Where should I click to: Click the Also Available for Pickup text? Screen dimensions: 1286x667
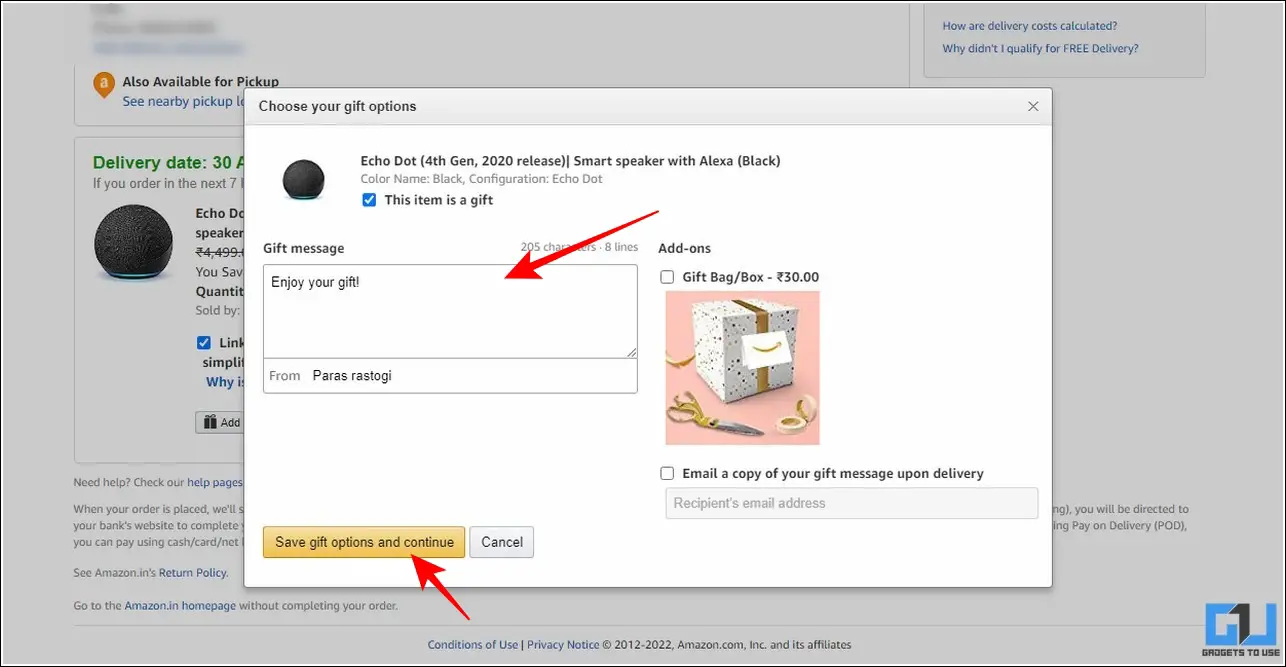click(201, 82)
